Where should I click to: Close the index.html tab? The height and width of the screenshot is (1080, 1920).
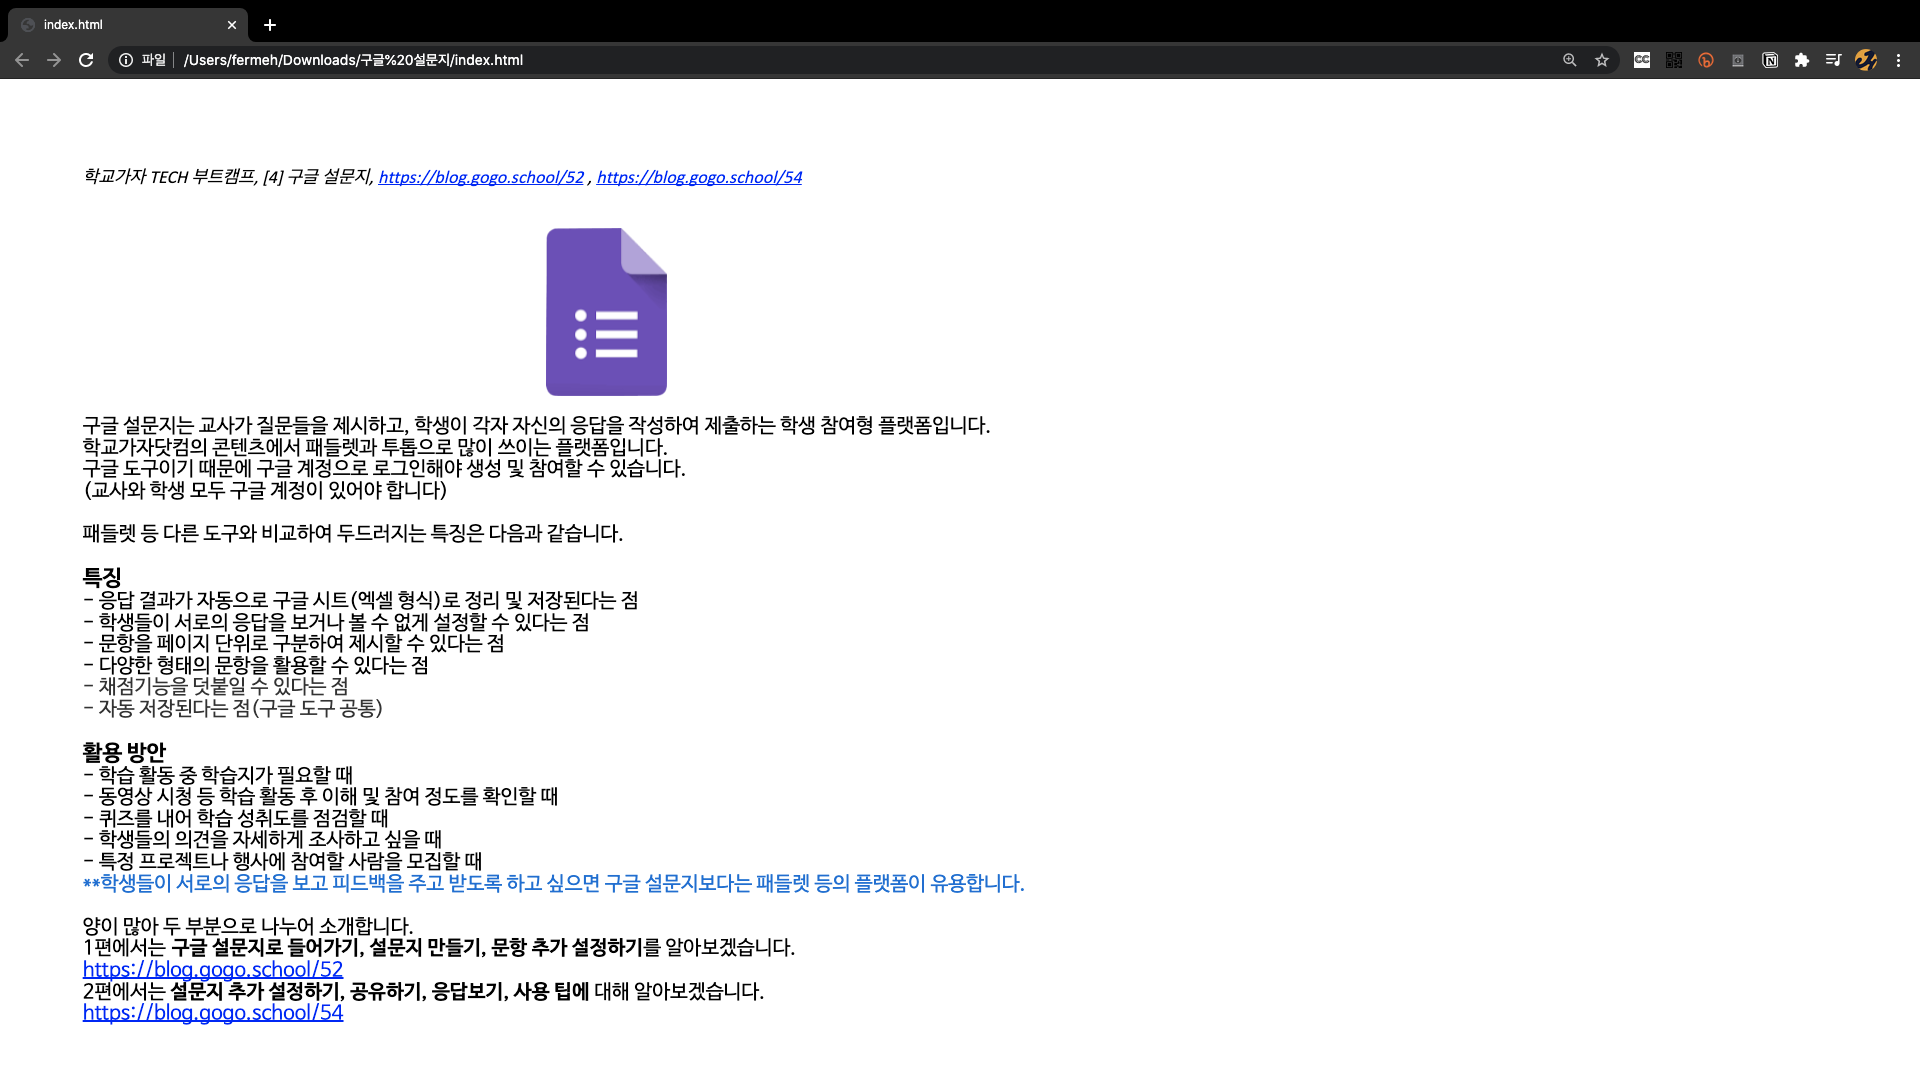[x=232, y=25]
